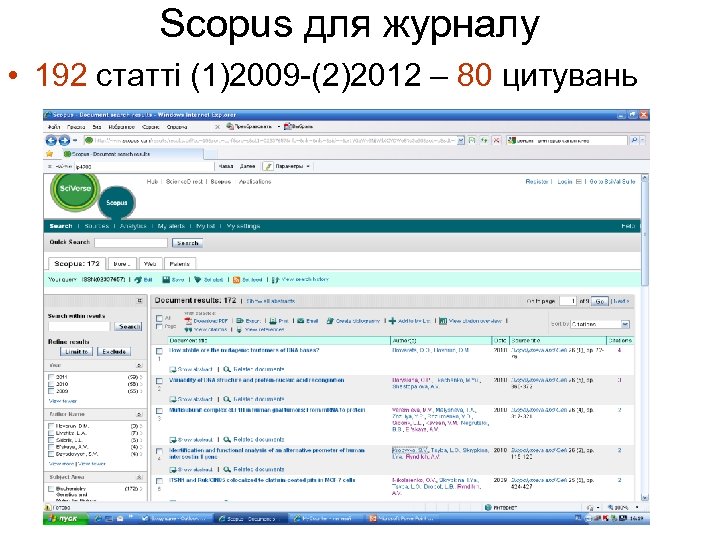Click the Exclude button
The image size is (720, 540).
[114, 352]
